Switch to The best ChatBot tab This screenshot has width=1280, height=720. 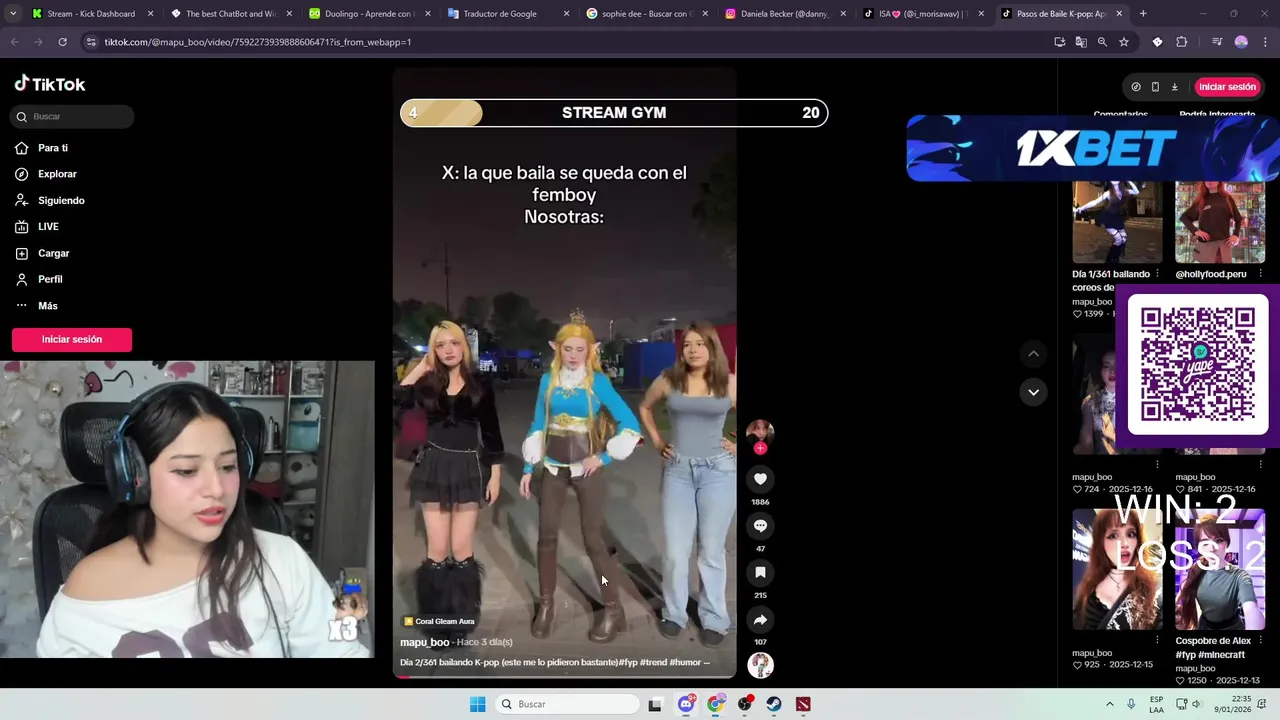[x=230, y=14]
